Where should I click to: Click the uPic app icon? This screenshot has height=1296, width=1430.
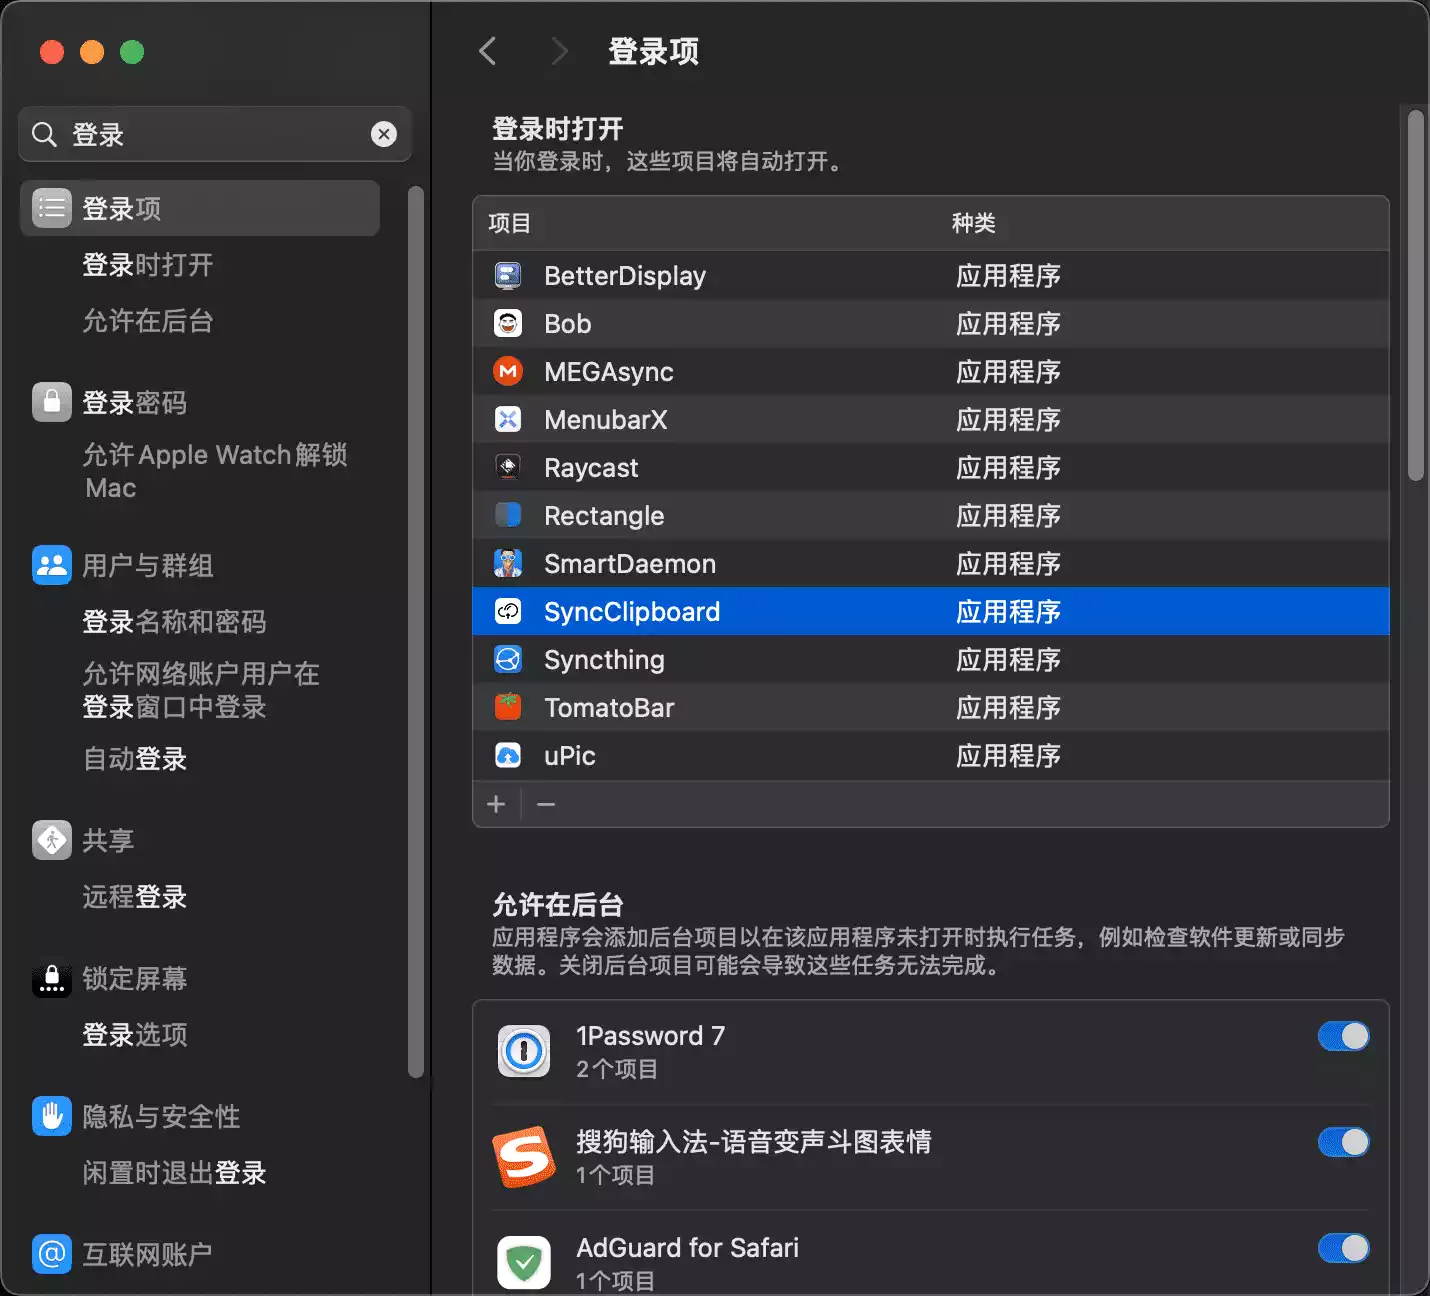508,756
